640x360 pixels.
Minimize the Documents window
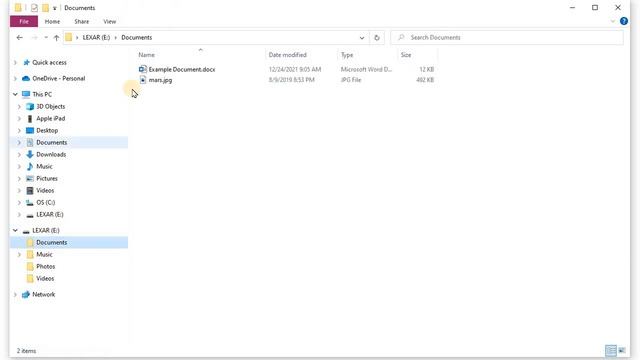click(572, 8)
